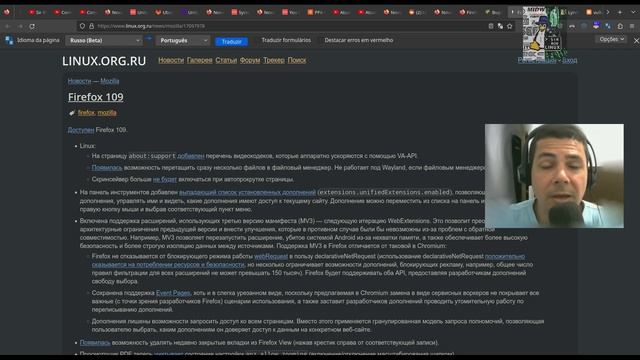Open Трекер in the site navigation
Image resolution: width=640 pixels, height=360 pixels.
pos(274,60)
